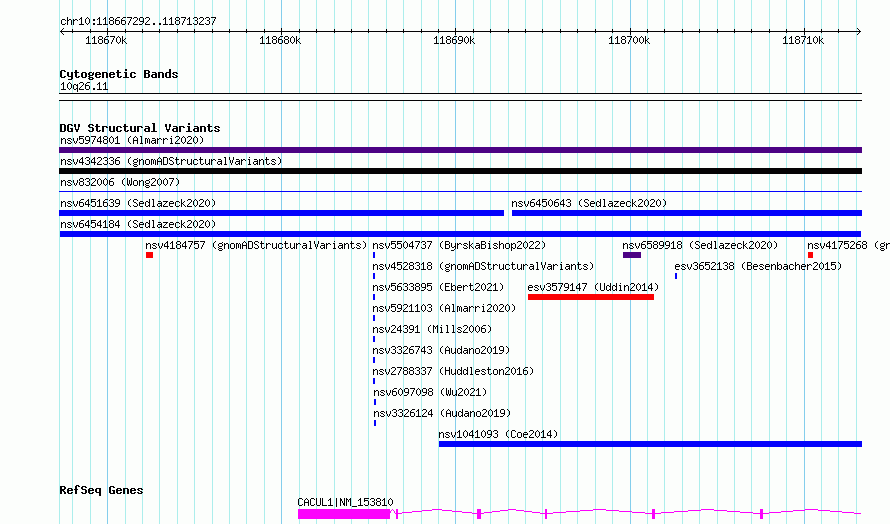Click the nsv5974801 (Almarri2020) purple variant bar
Screen dimensions: 890x524
460,150
